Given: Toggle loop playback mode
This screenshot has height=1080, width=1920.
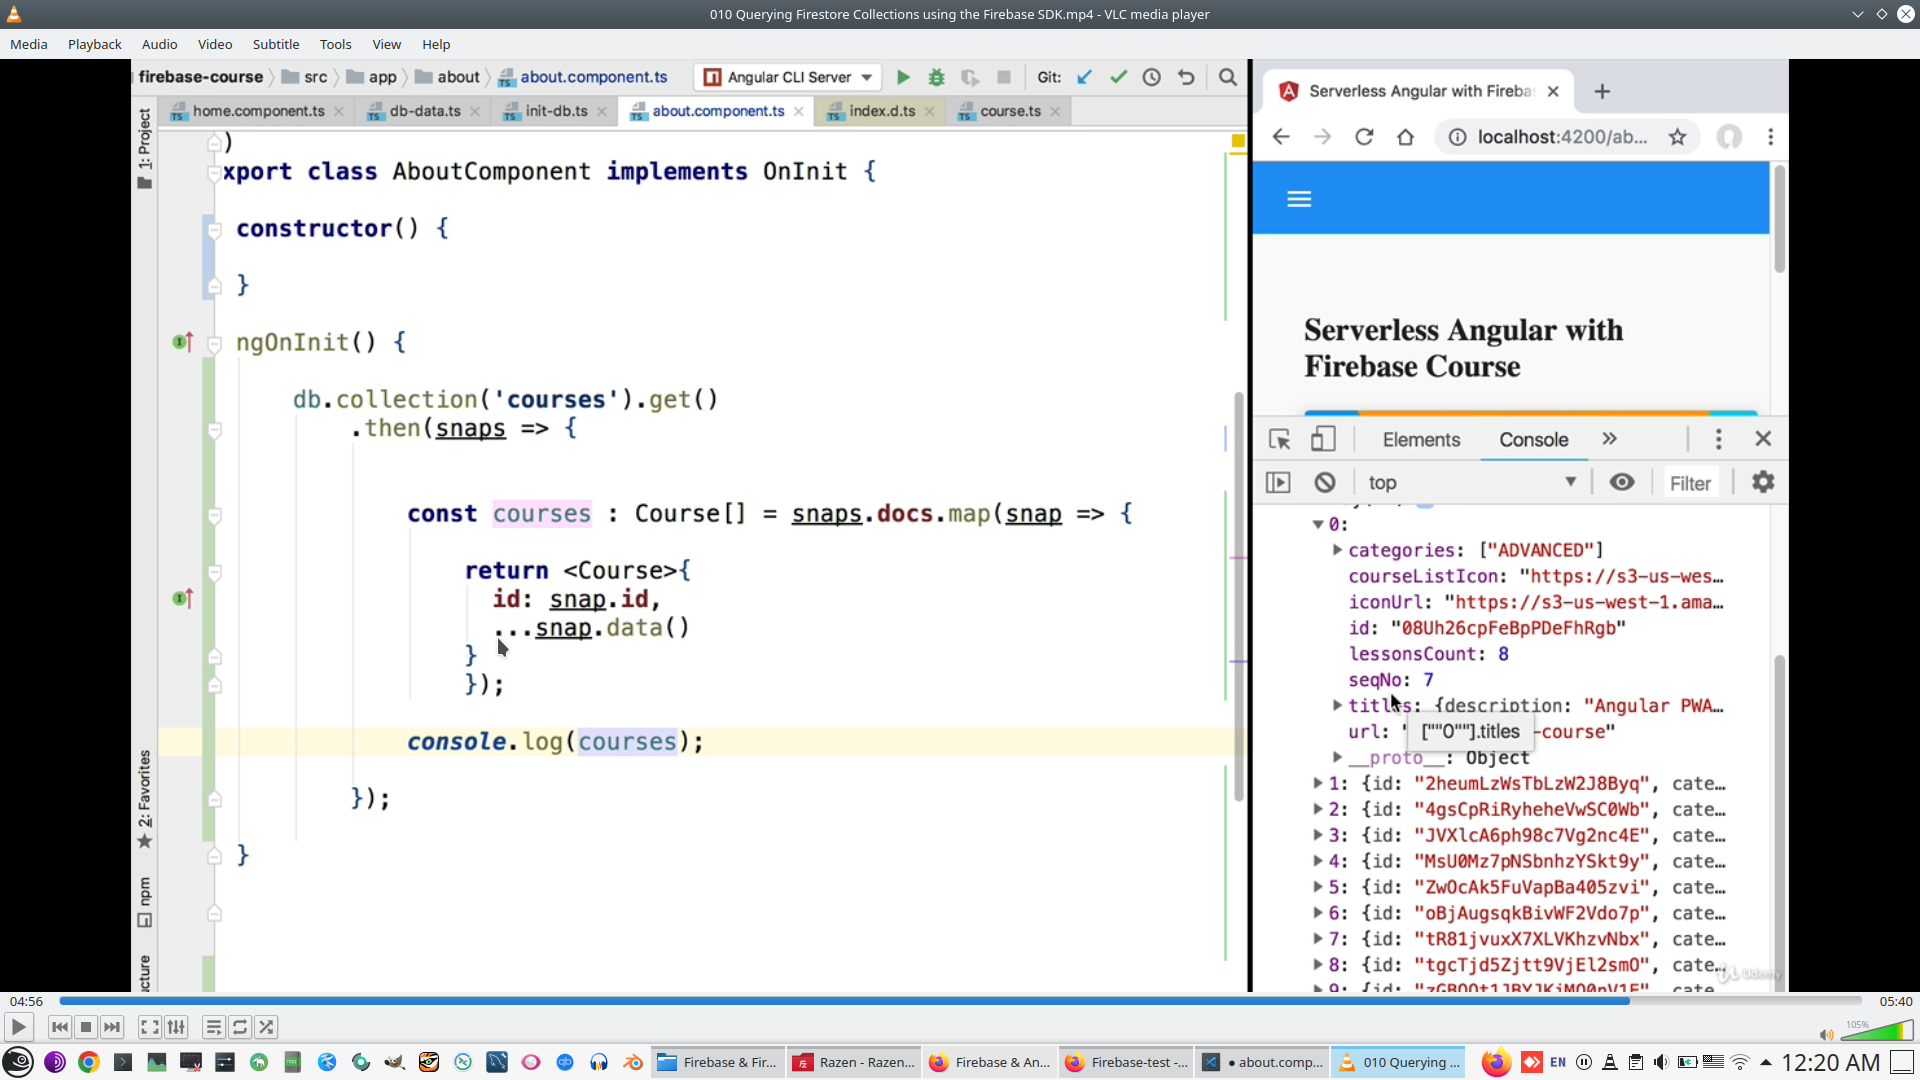Looking at the screenshot, I should coord(240,1027).
